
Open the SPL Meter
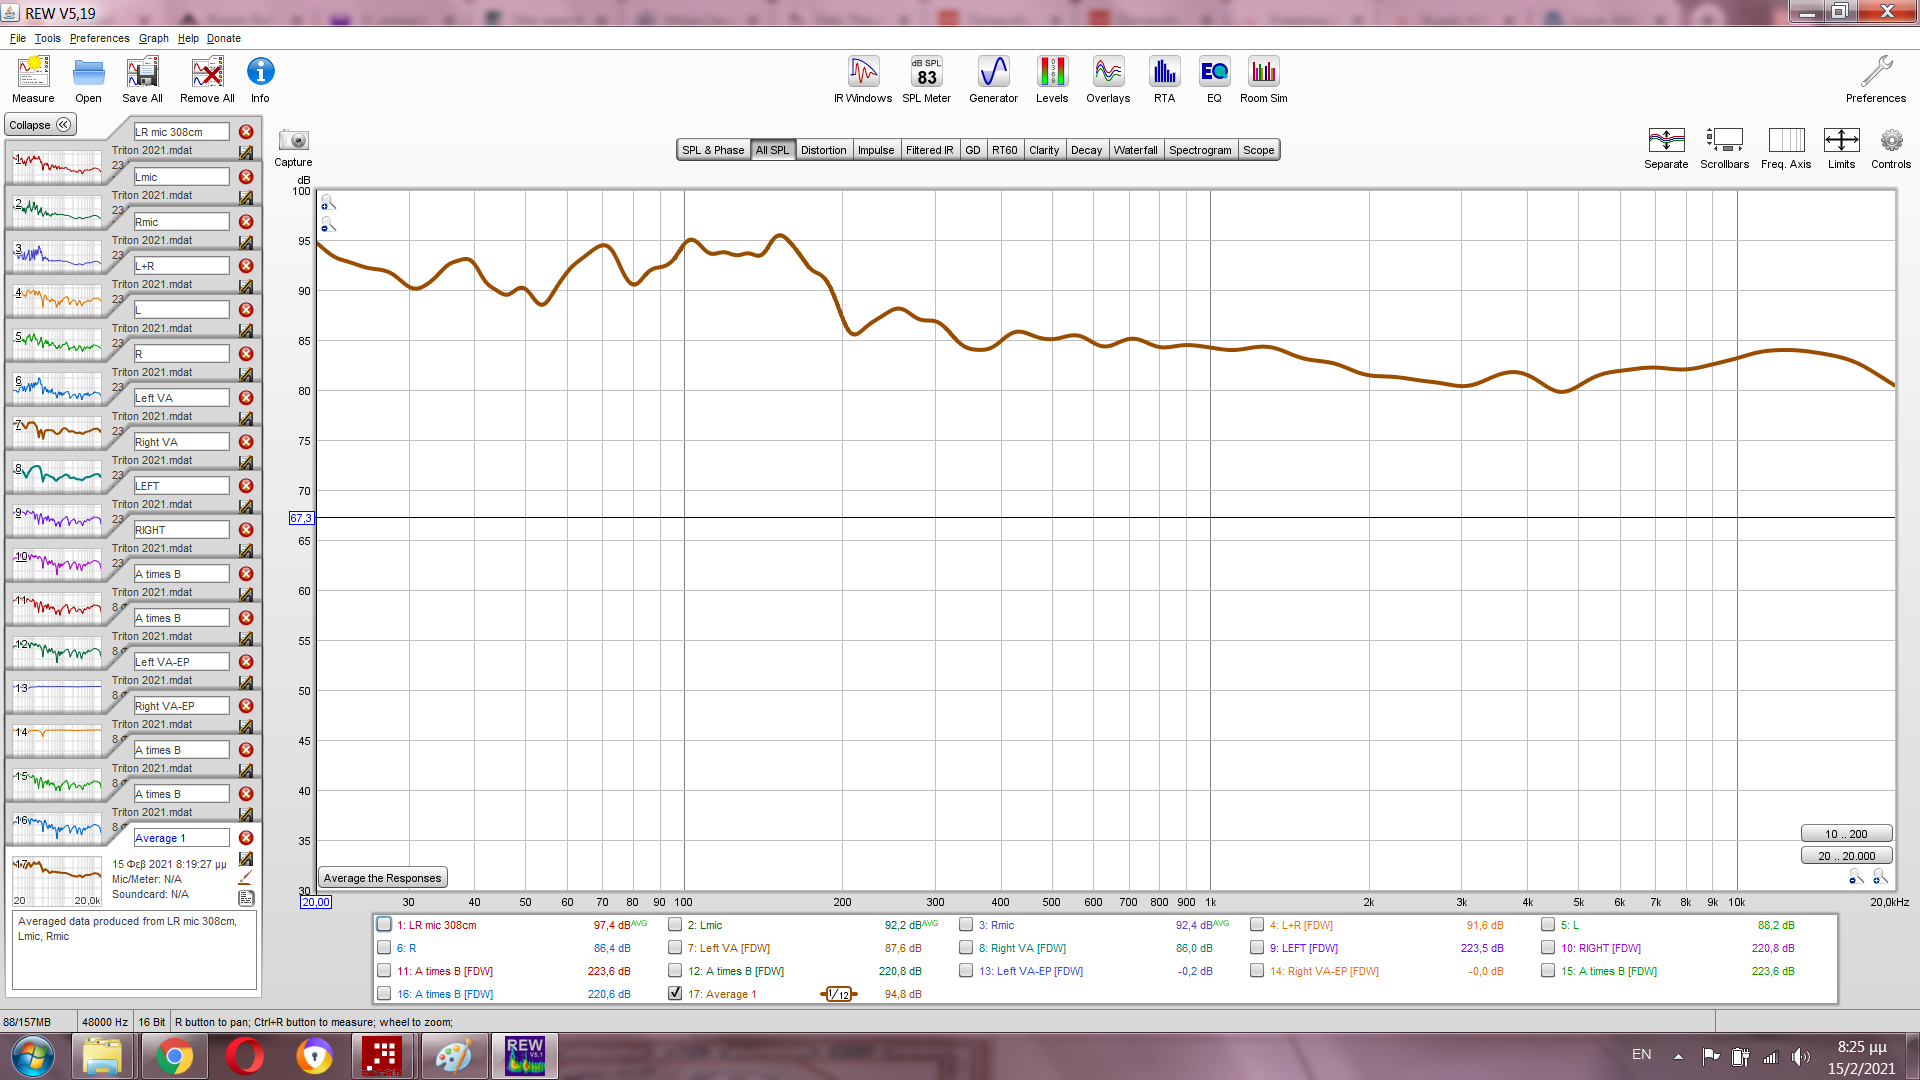pos(926,79)
